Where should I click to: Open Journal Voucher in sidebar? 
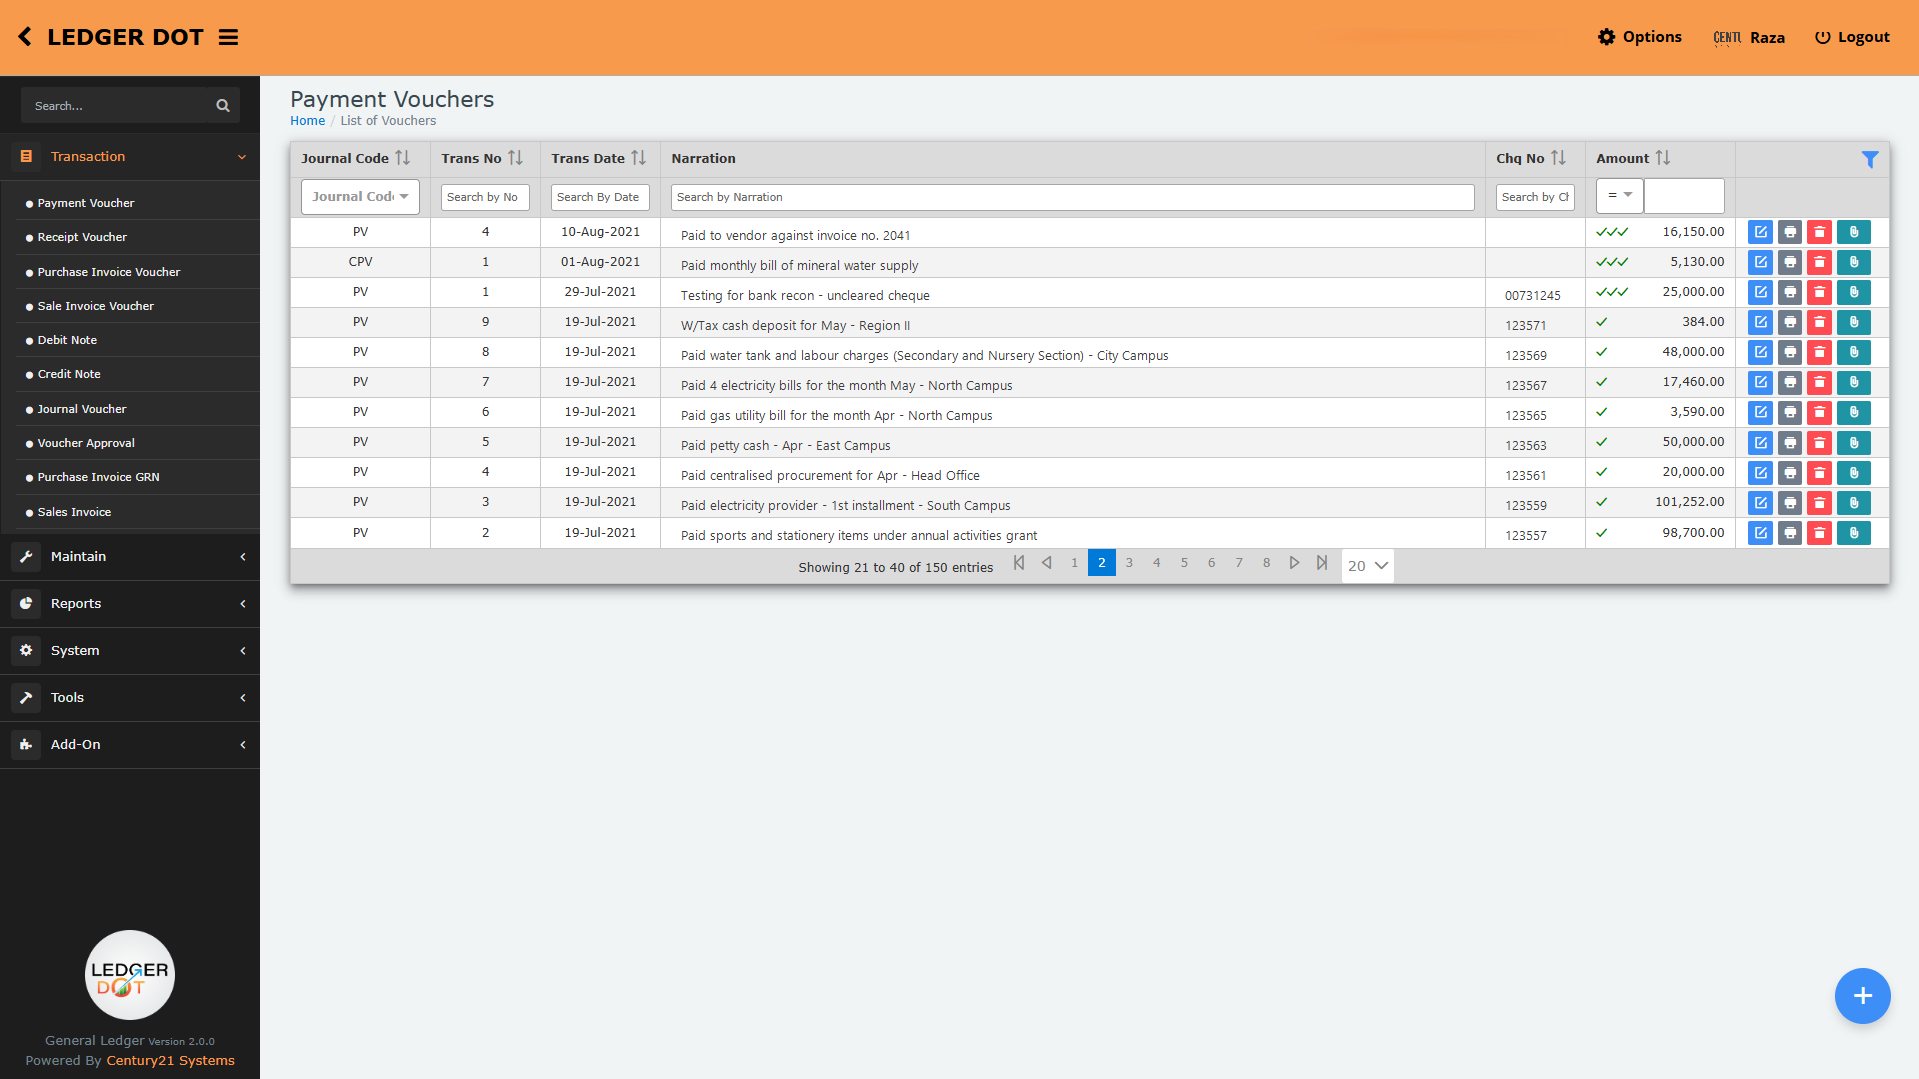pyautogui.click(x=82, y=409)
